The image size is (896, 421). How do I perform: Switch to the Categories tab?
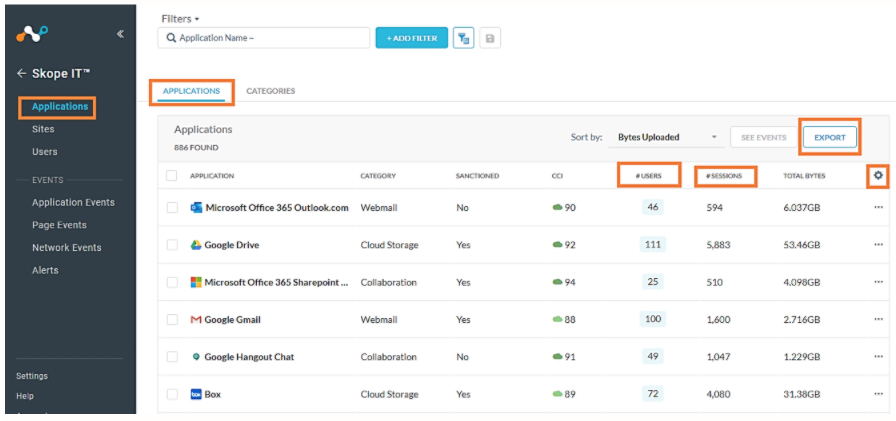pyautogui.click(x=270, y=91)
